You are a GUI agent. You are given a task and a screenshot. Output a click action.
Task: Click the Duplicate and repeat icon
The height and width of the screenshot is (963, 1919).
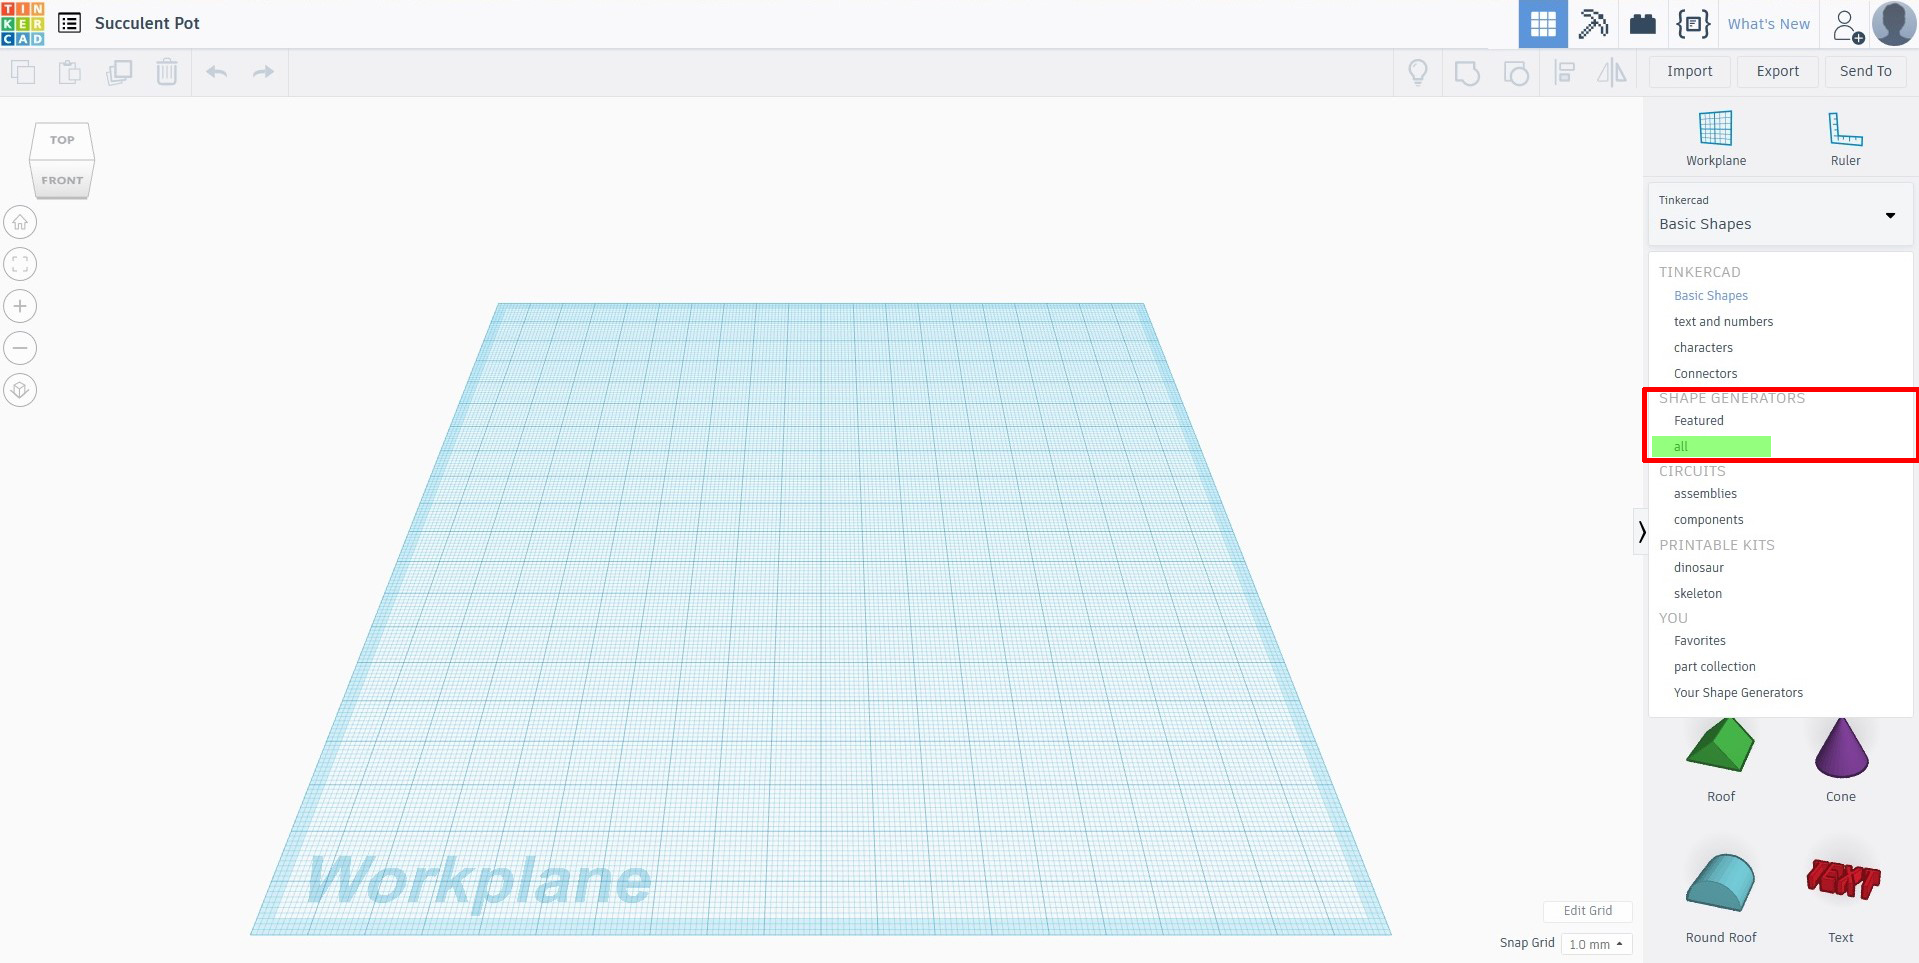tap(119, 72)
